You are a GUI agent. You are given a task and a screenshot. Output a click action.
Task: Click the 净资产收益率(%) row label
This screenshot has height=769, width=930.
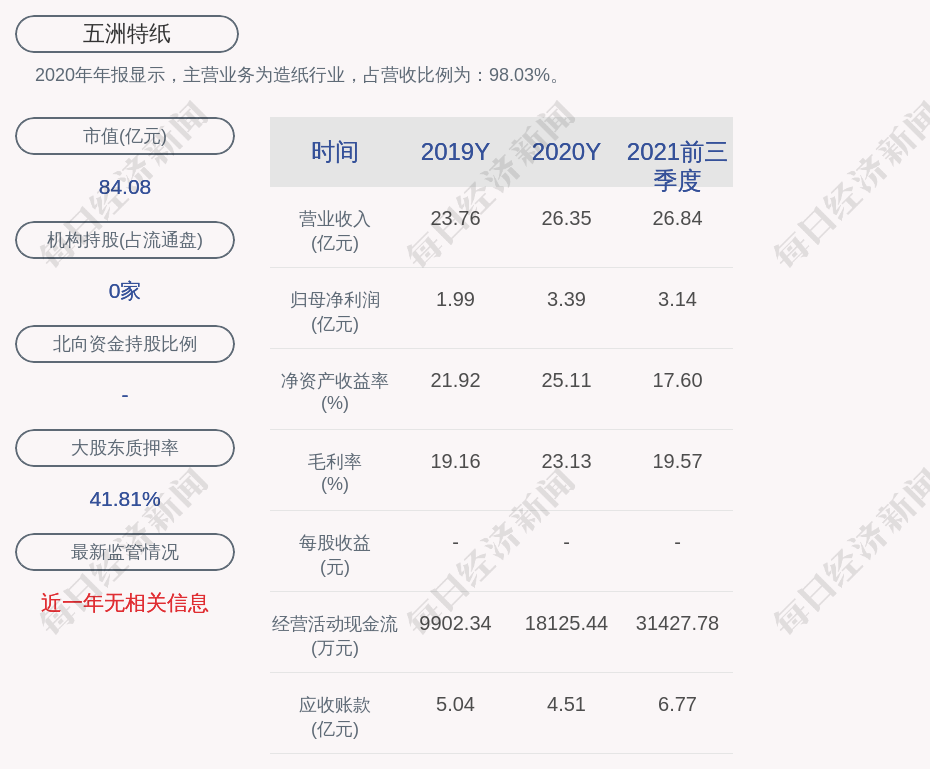[334, 391]
